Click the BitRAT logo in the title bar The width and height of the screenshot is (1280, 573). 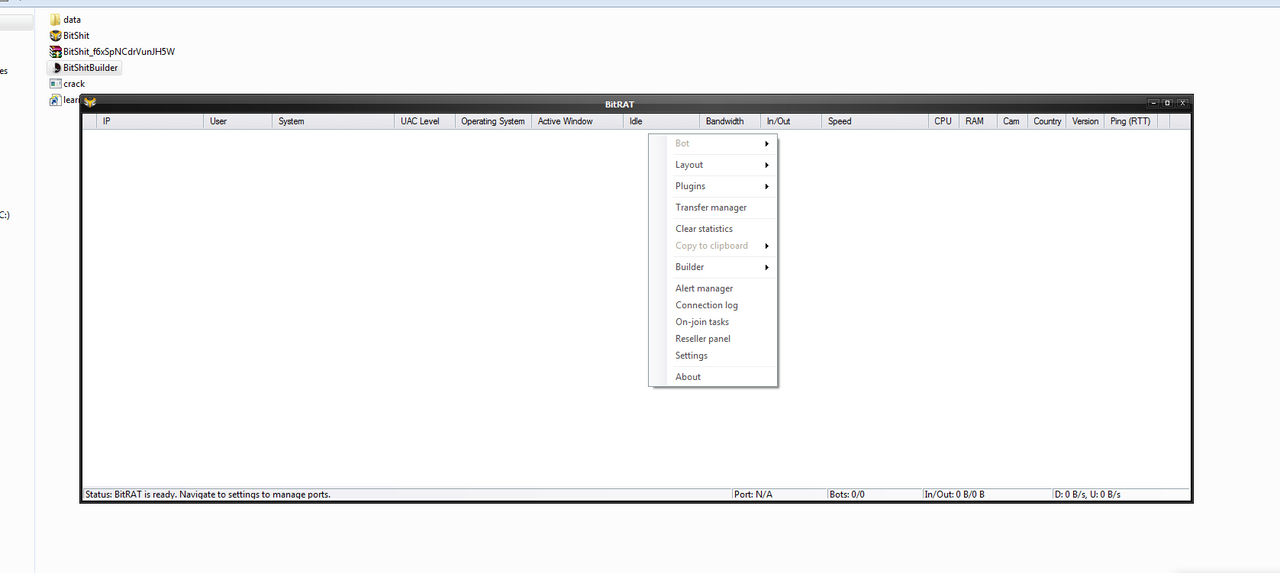pos(90,103)
